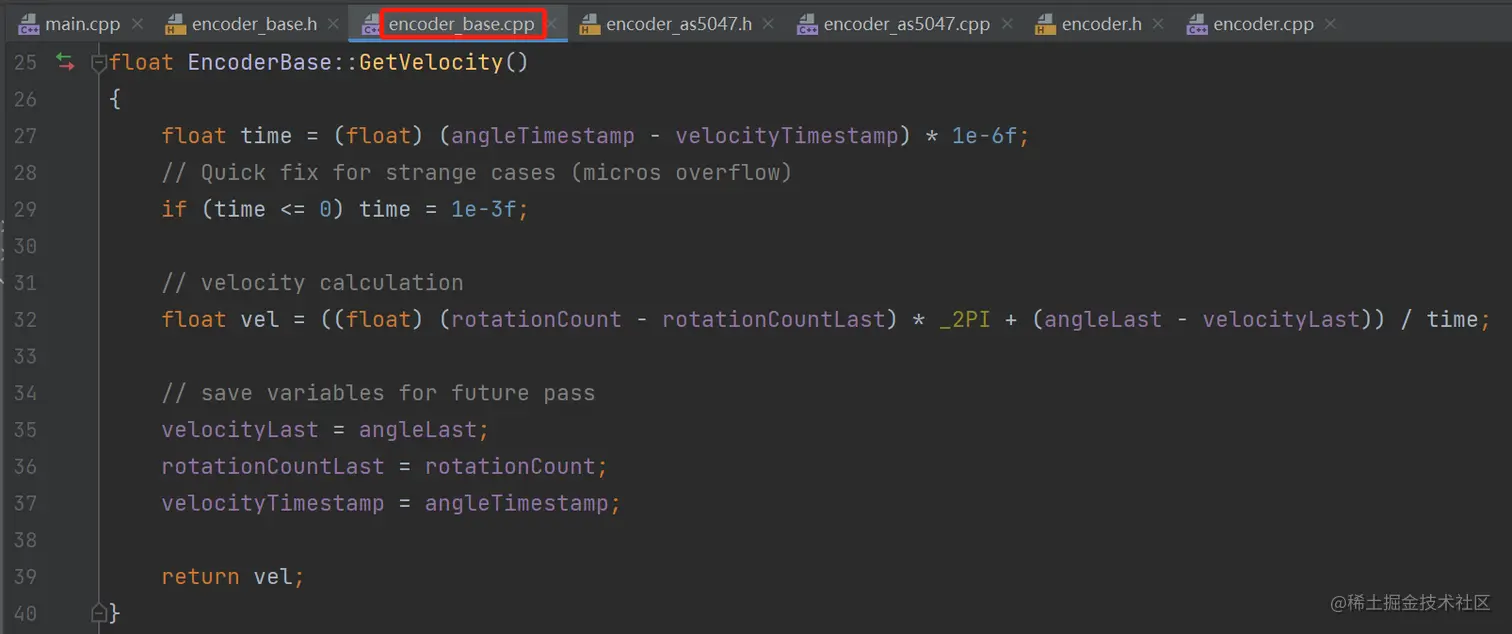This screenshot has height=634, width=1512.
Task: Click the '// velocity calculation' comment
Action: pyautogui.click(x=312, y=283)
